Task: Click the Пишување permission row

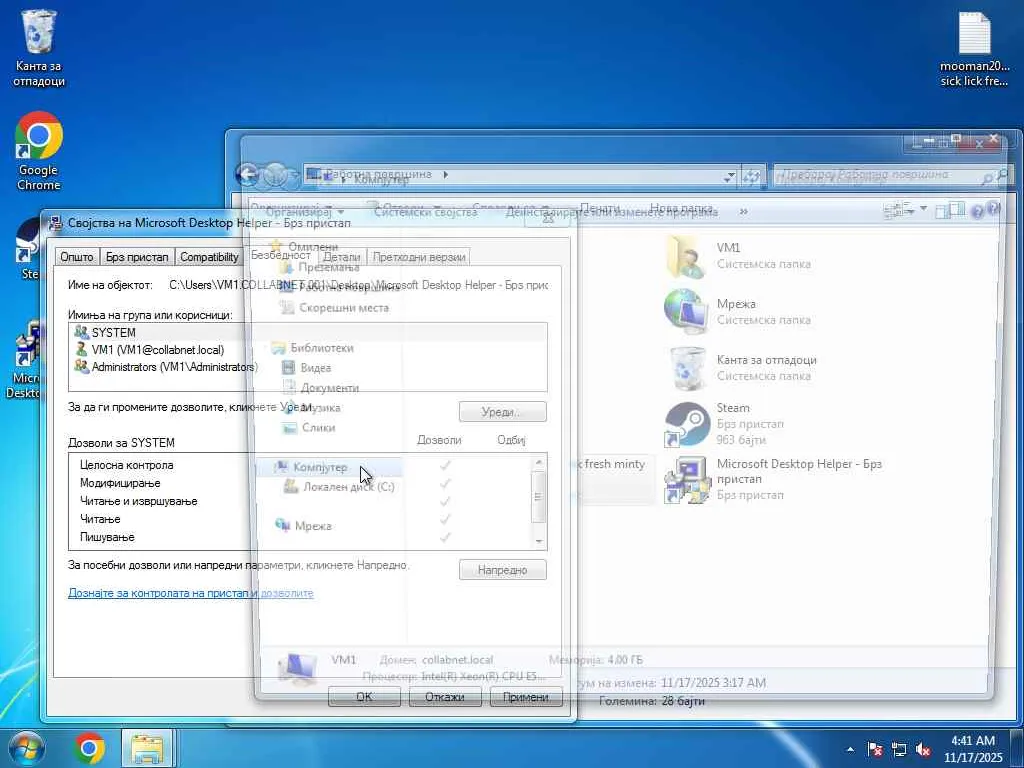Action: tap(300, 537)
